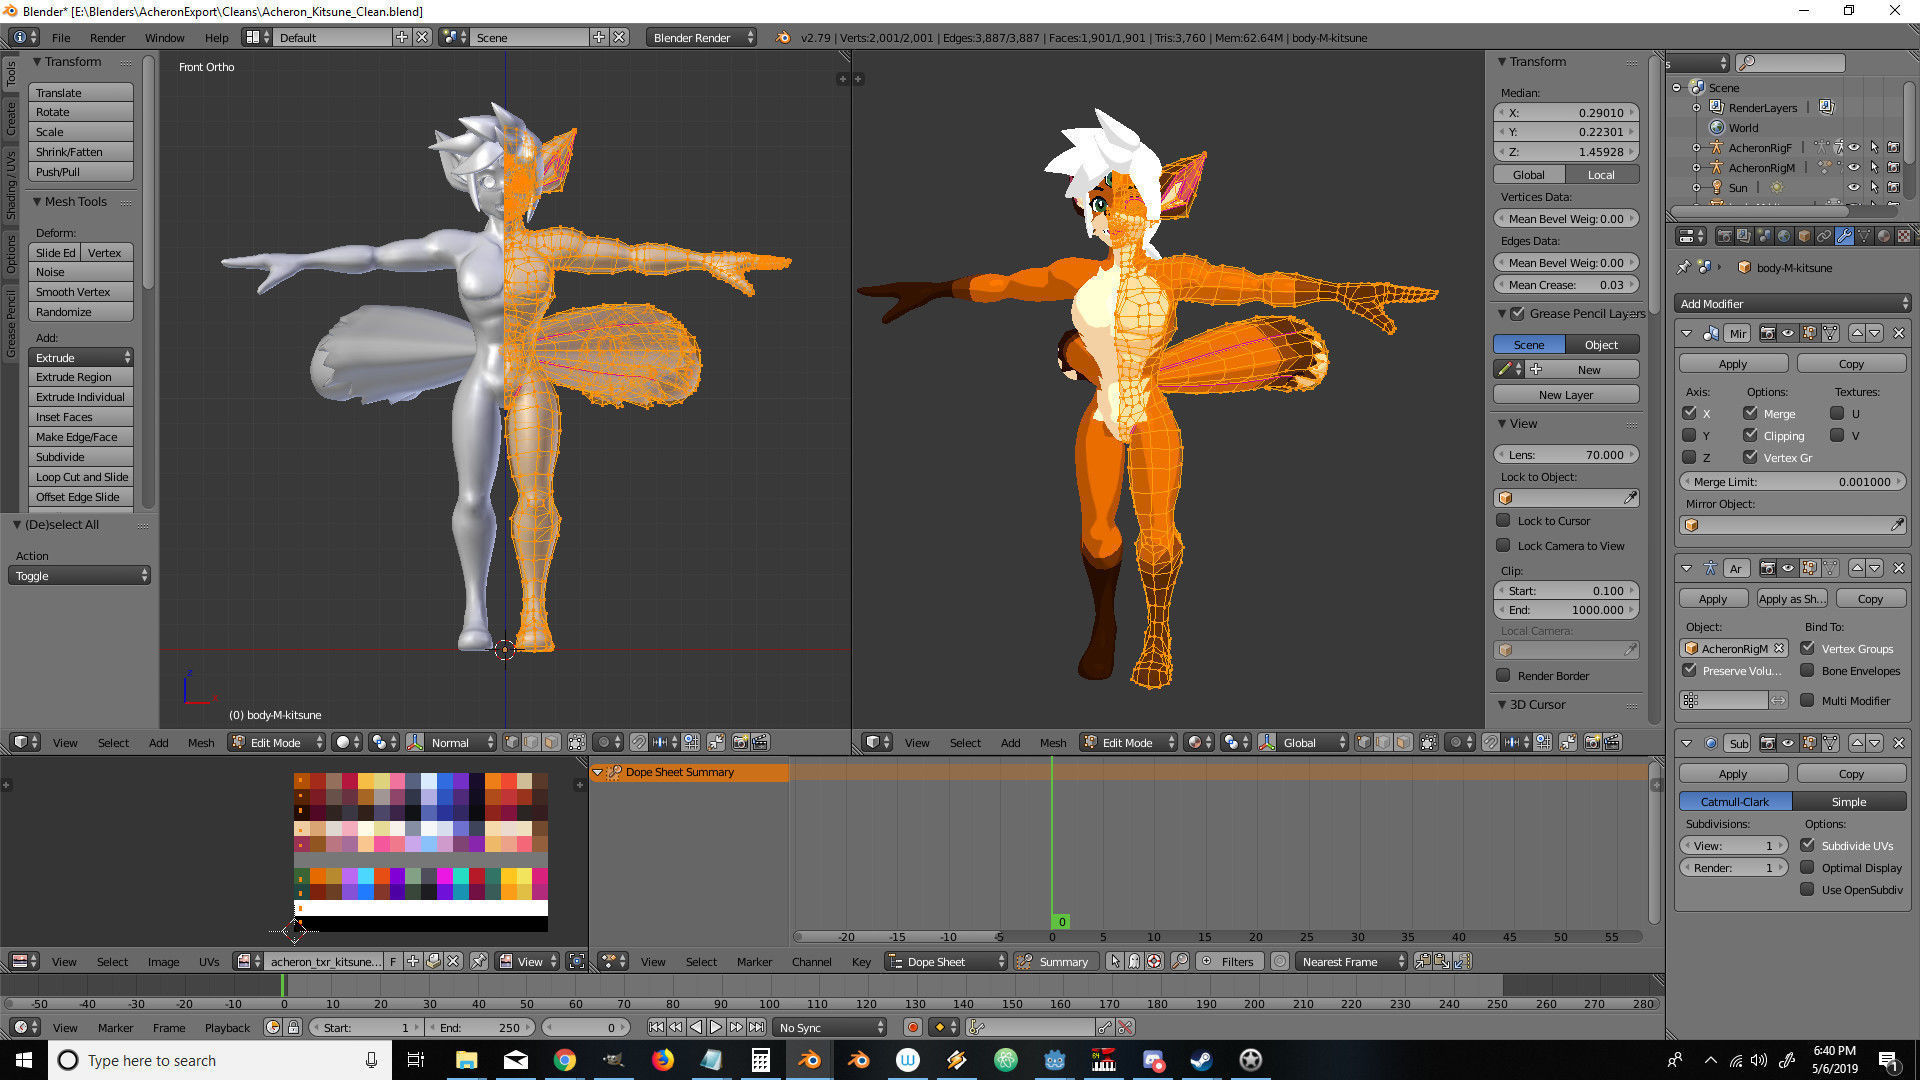1920x1080 pixels.
Task: Enable the Bone Envelopes checkbox
Action: point(1807,670)
